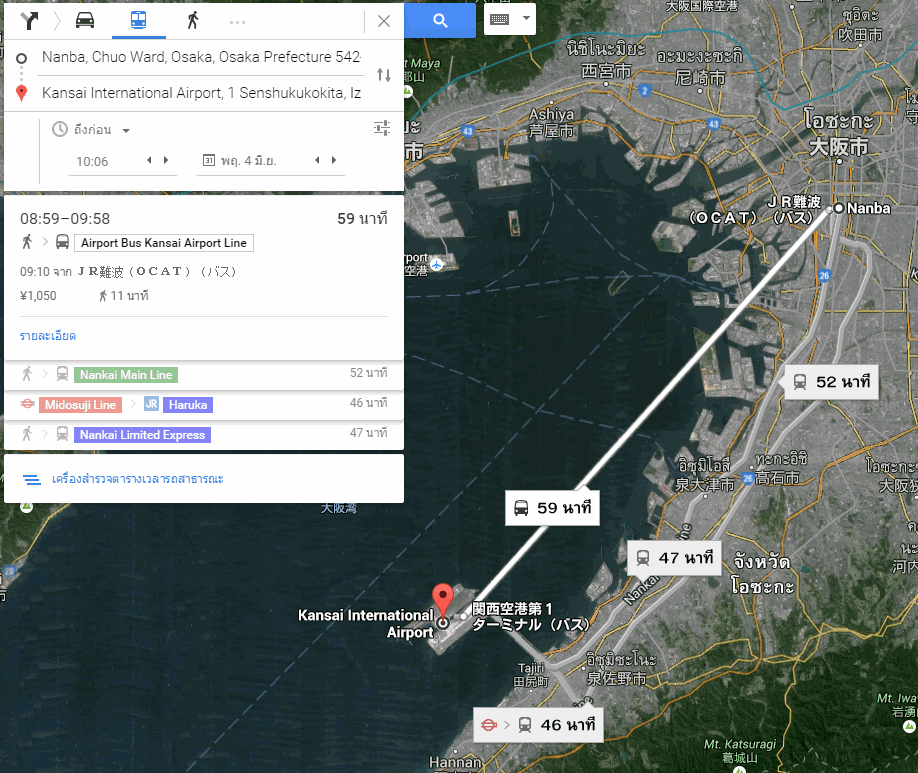Image resolution: width=918 pixels, height=773 pixels.
Task: Click the ¥1,050 fare text
Action: tap(38, 296)
